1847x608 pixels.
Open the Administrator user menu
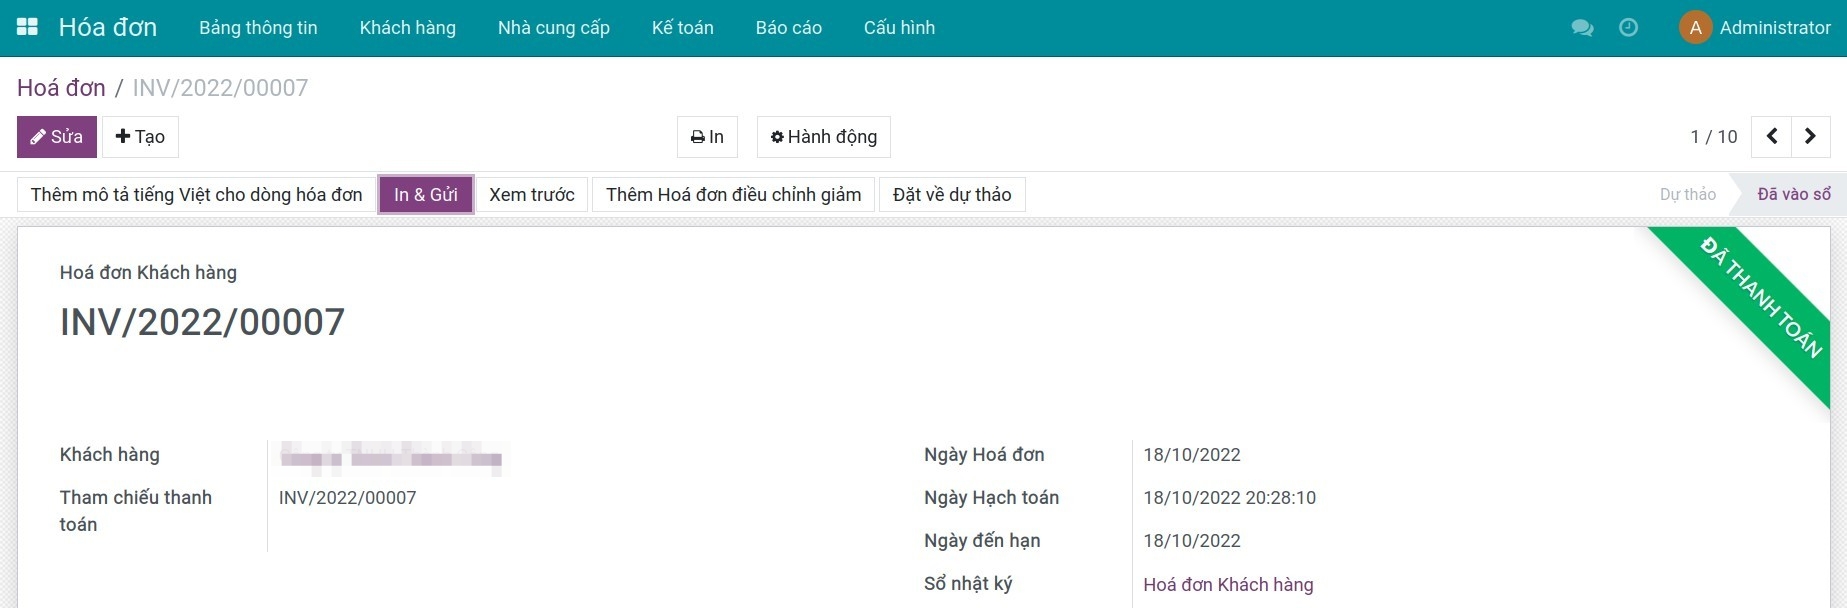tap(1755, 28)
